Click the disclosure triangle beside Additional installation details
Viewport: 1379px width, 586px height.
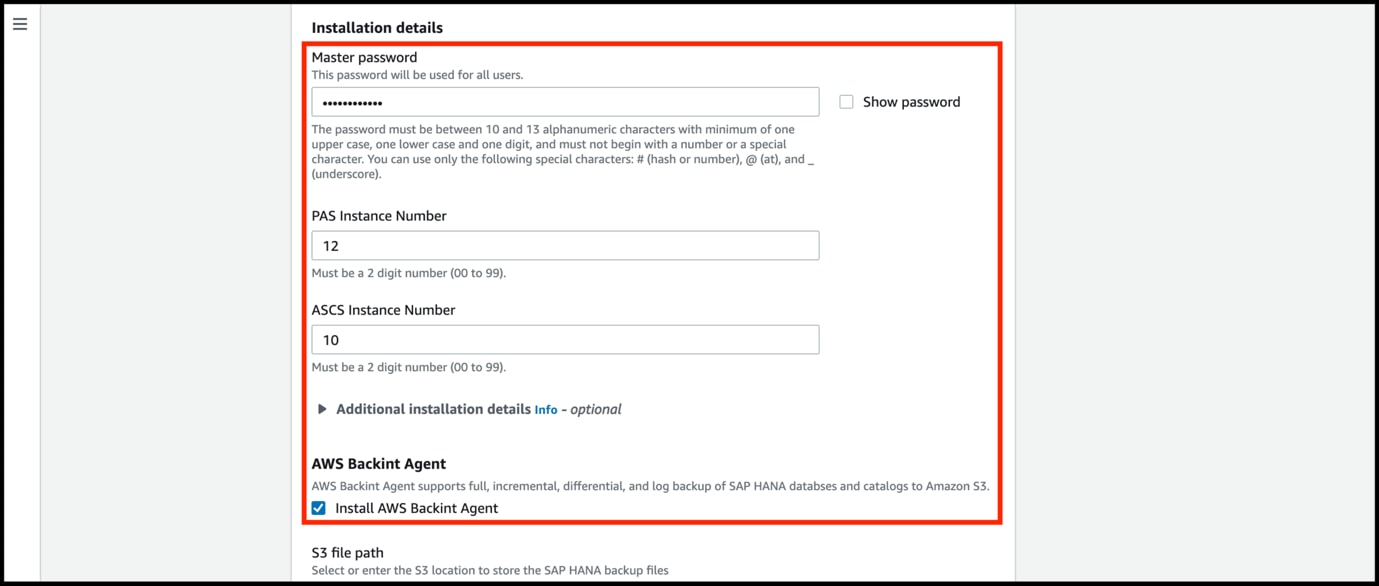321,408
